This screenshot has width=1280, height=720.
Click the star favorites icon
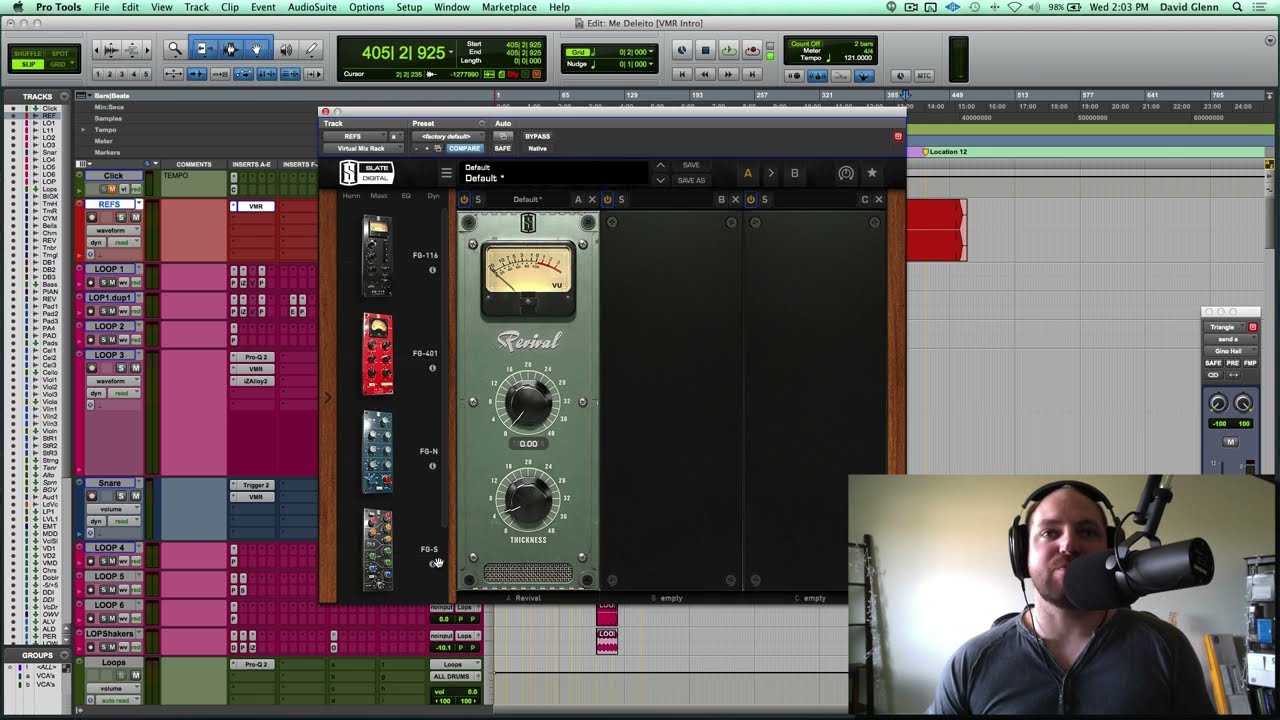pyautogui.click(x=872, y=173)
